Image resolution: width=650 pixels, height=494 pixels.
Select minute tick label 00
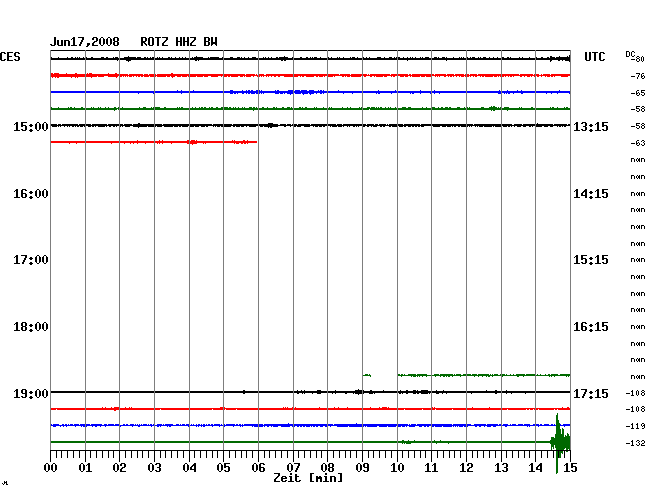pyautogui.click(x=51, y=468)
